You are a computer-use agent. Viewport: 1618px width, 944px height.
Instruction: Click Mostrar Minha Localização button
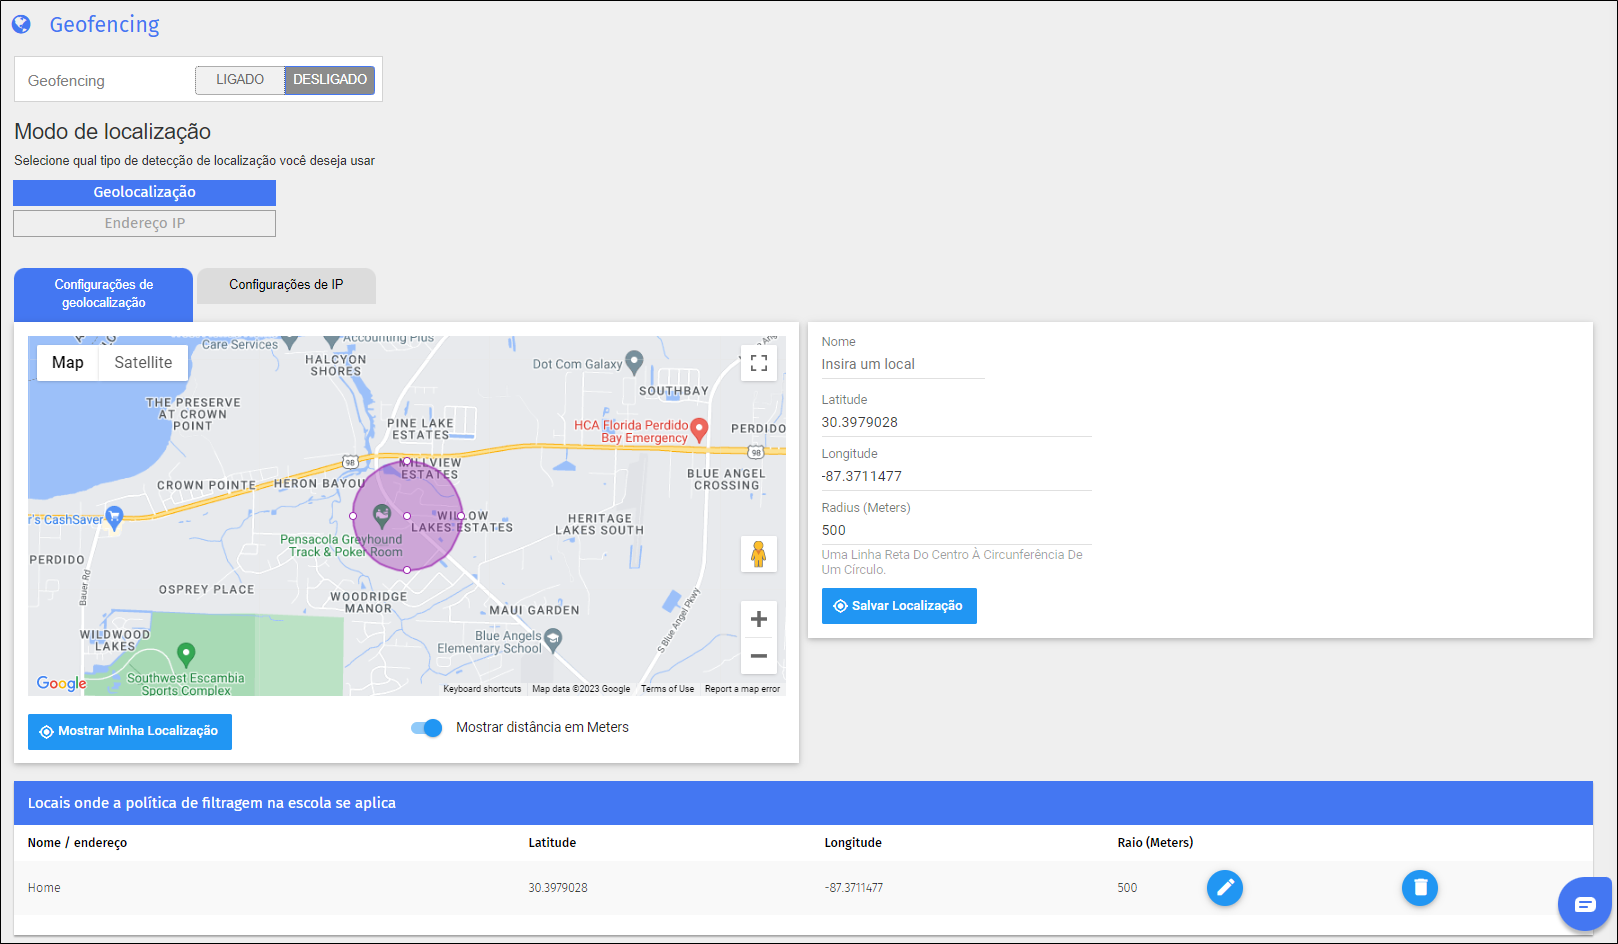pos(130,732)
